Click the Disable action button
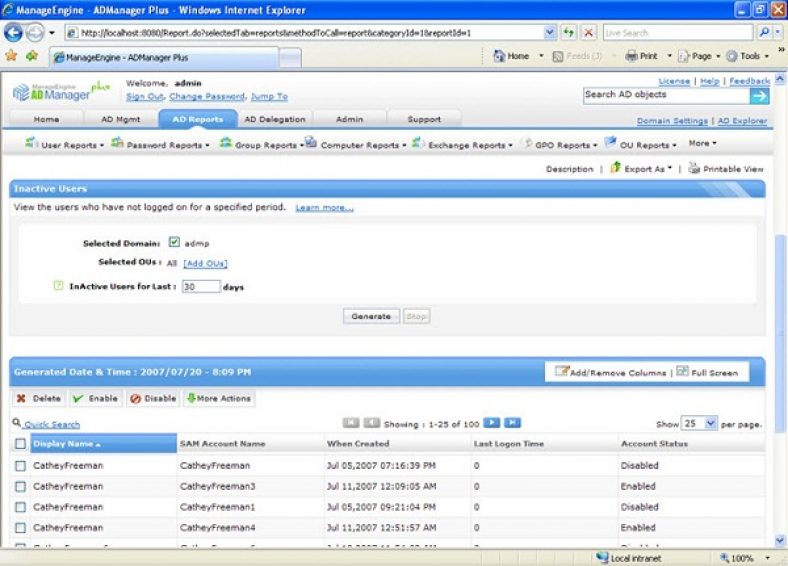 [x=153, y=398]
